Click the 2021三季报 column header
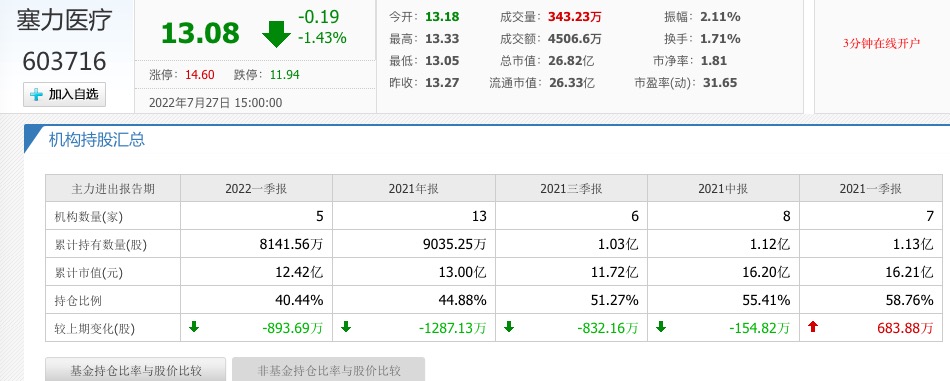The width and height of the screenshot is (950, 381). (x=571, y=189)
